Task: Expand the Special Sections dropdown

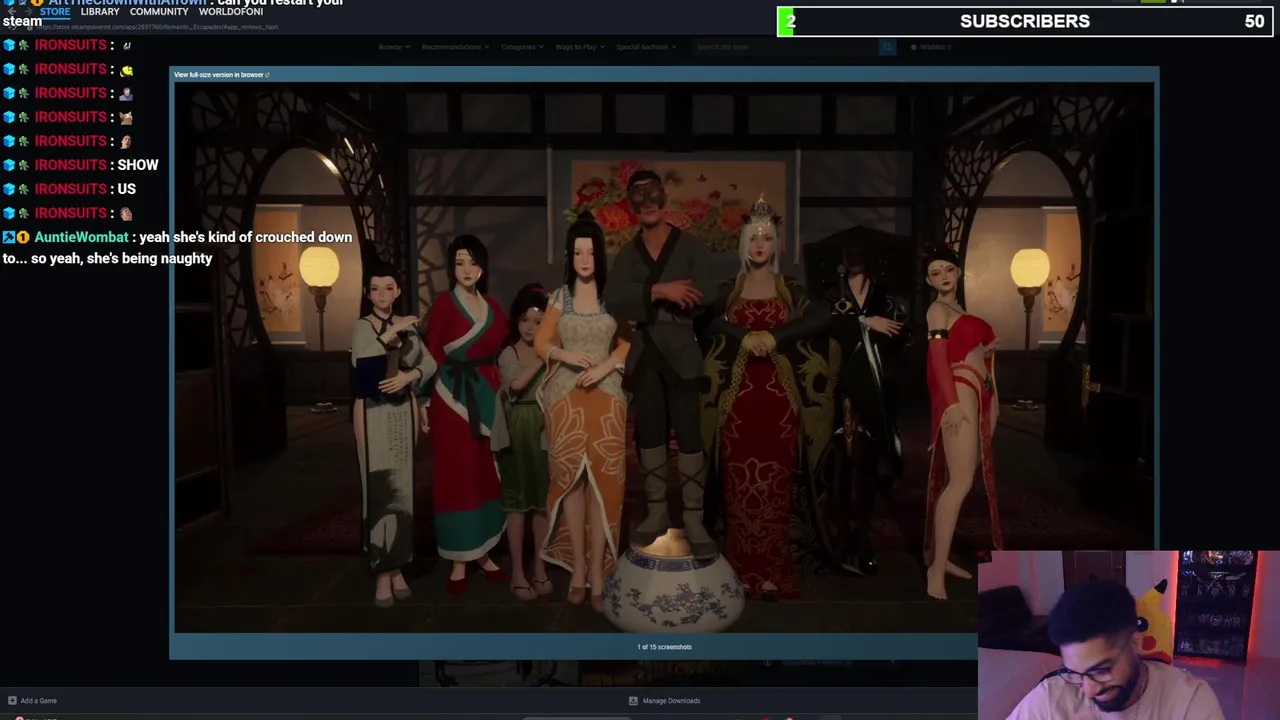Action: (645, 47)
